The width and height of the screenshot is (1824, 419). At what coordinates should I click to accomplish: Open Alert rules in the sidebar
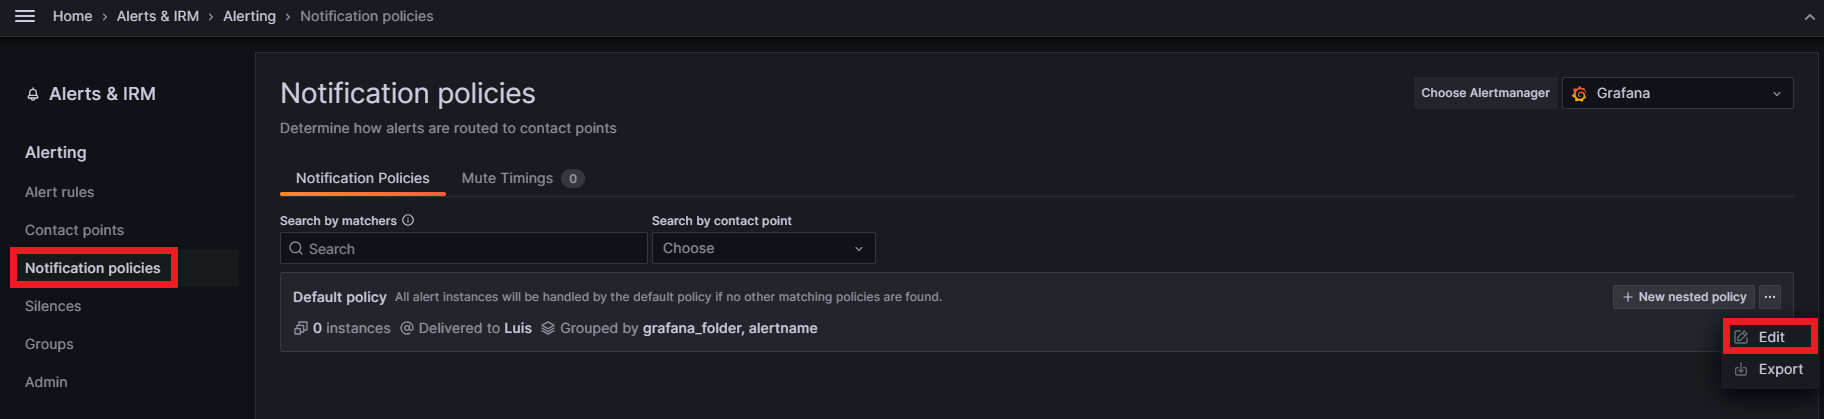click(60, 192)
